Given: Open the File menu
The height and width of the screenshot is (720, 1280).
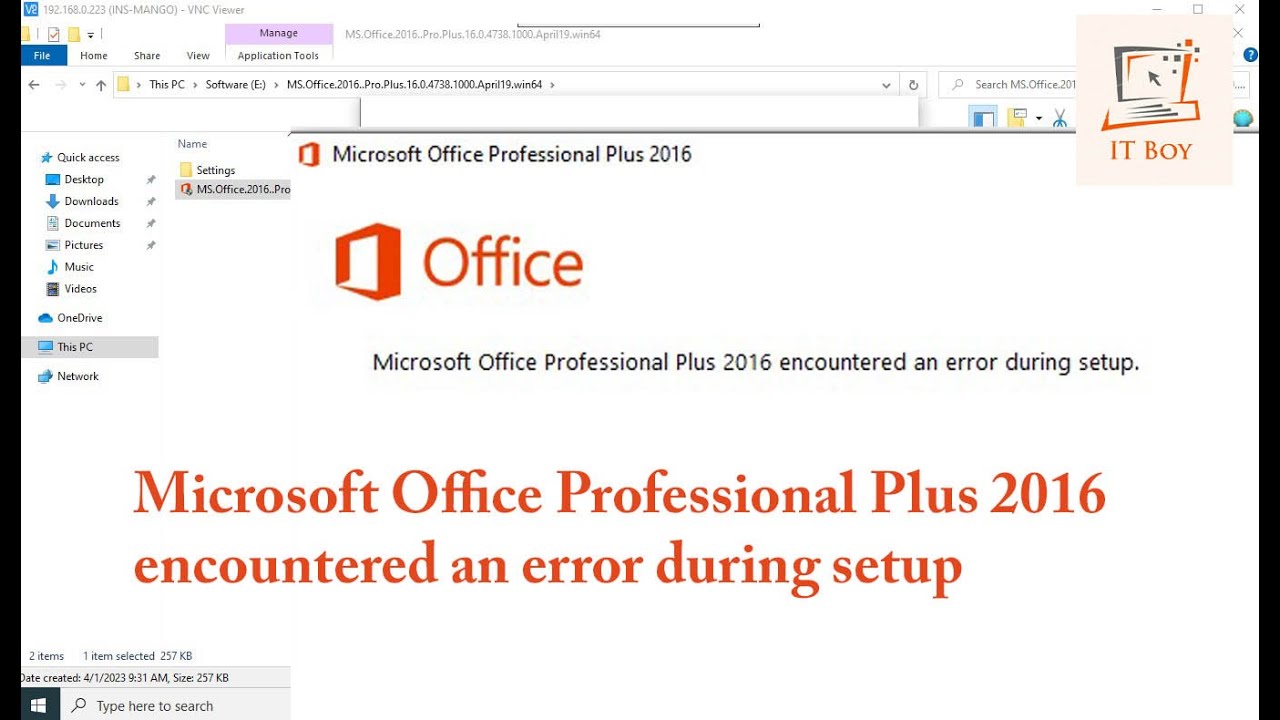Looking at the screenshot, I should pos(42,56).
